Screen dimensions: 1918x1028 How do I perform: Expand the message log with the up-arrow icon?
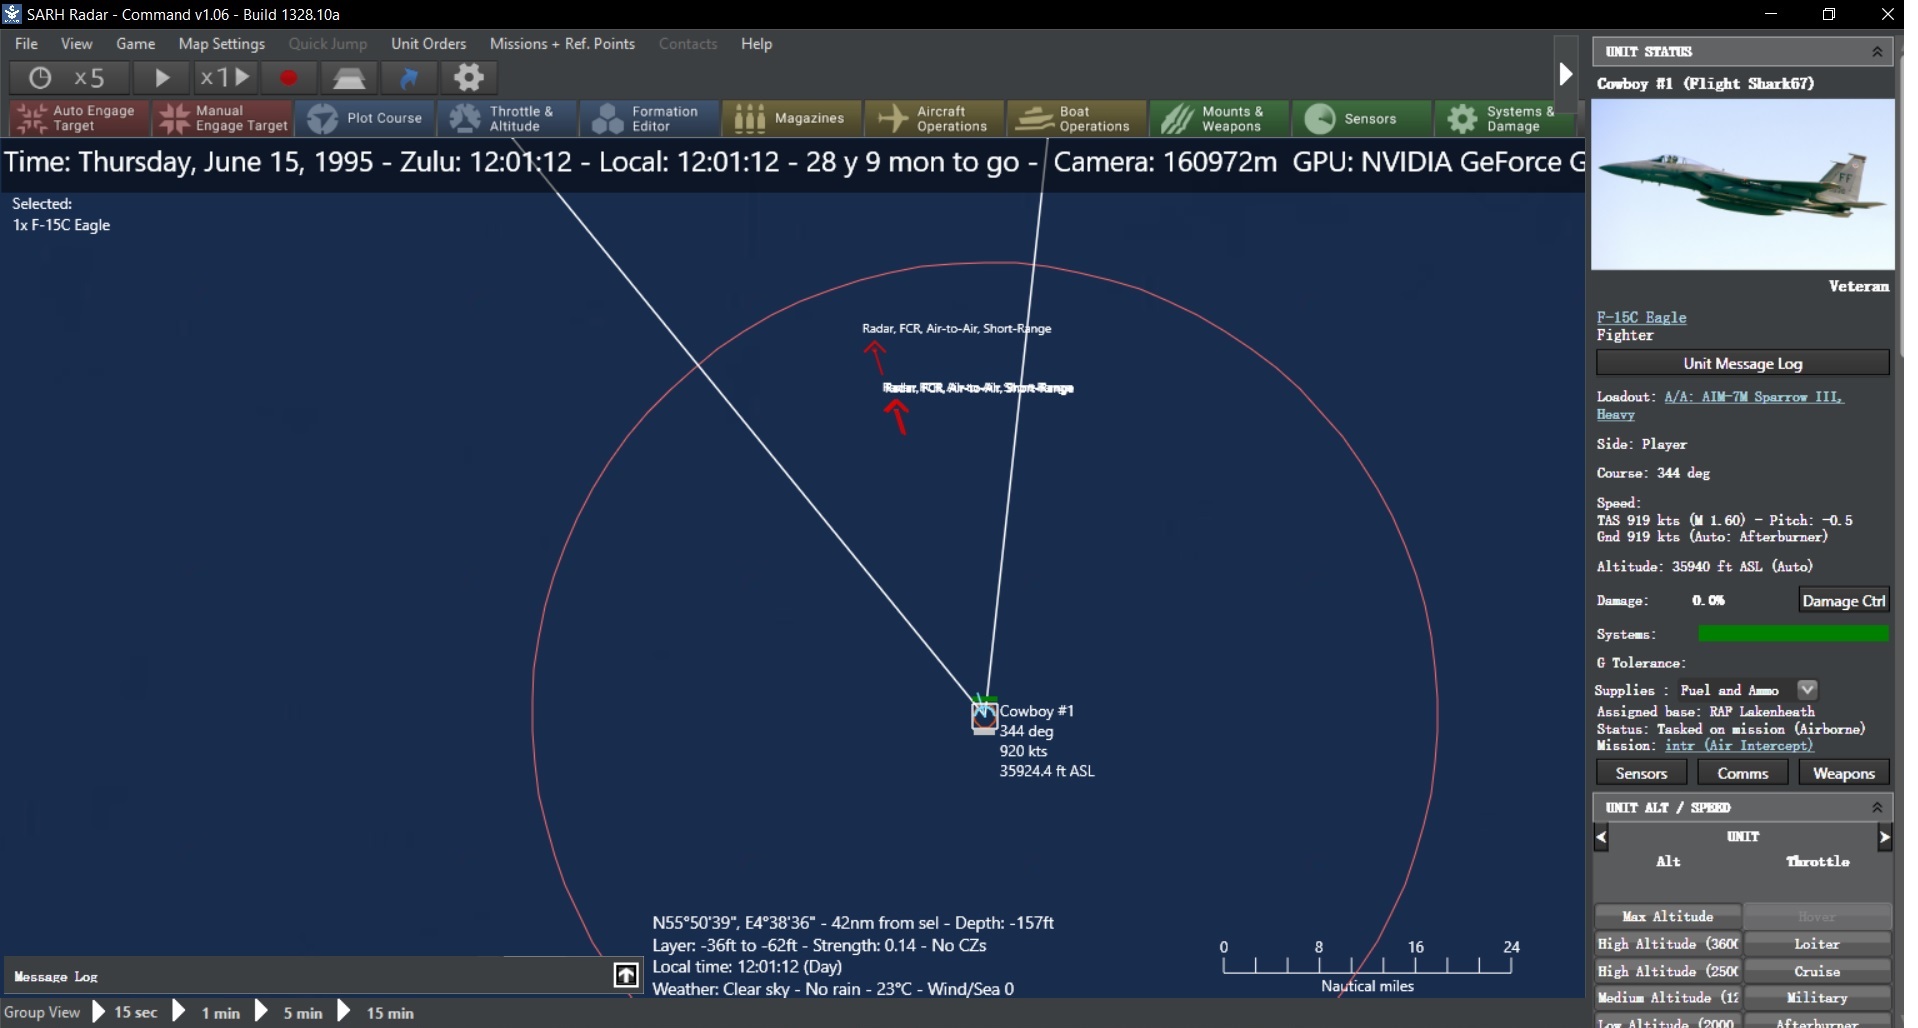(626, 975)
